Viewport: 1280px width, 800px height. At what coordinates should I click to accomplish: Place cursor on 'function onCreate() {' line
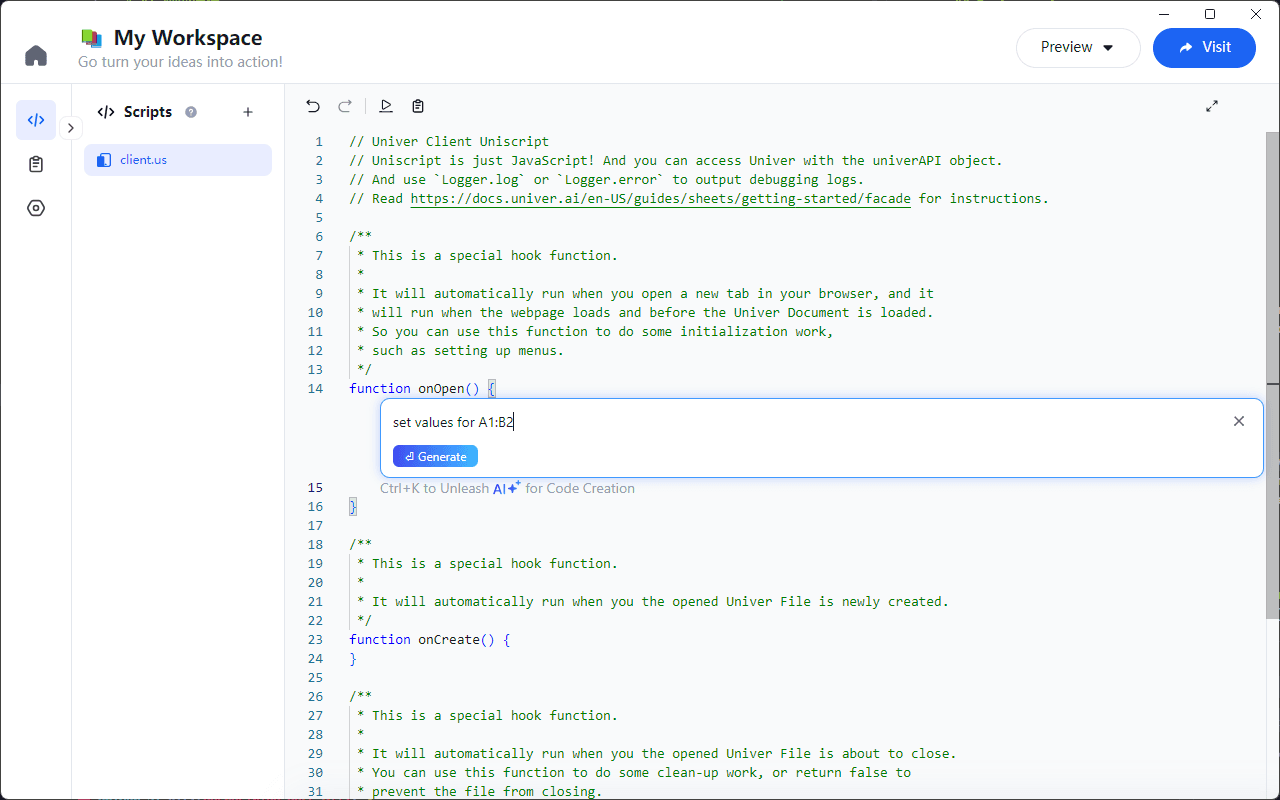430,639
